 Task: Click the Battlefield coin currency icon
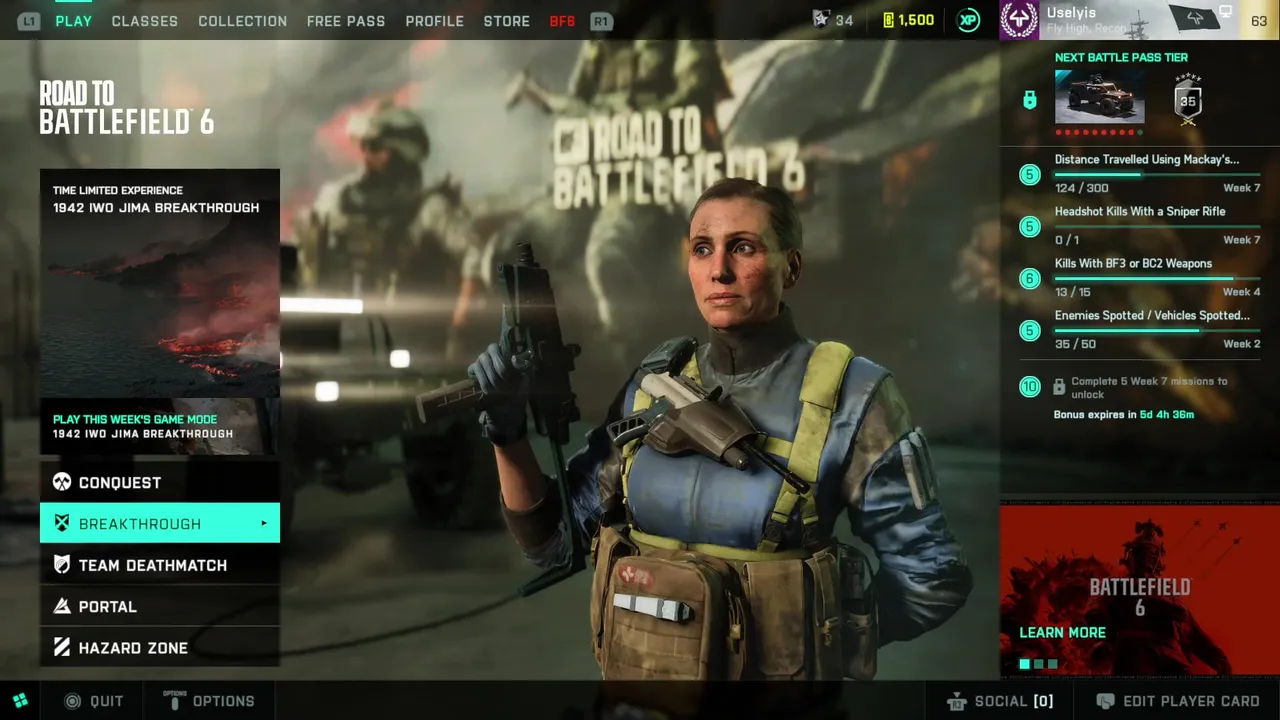[x=888, y=20]
